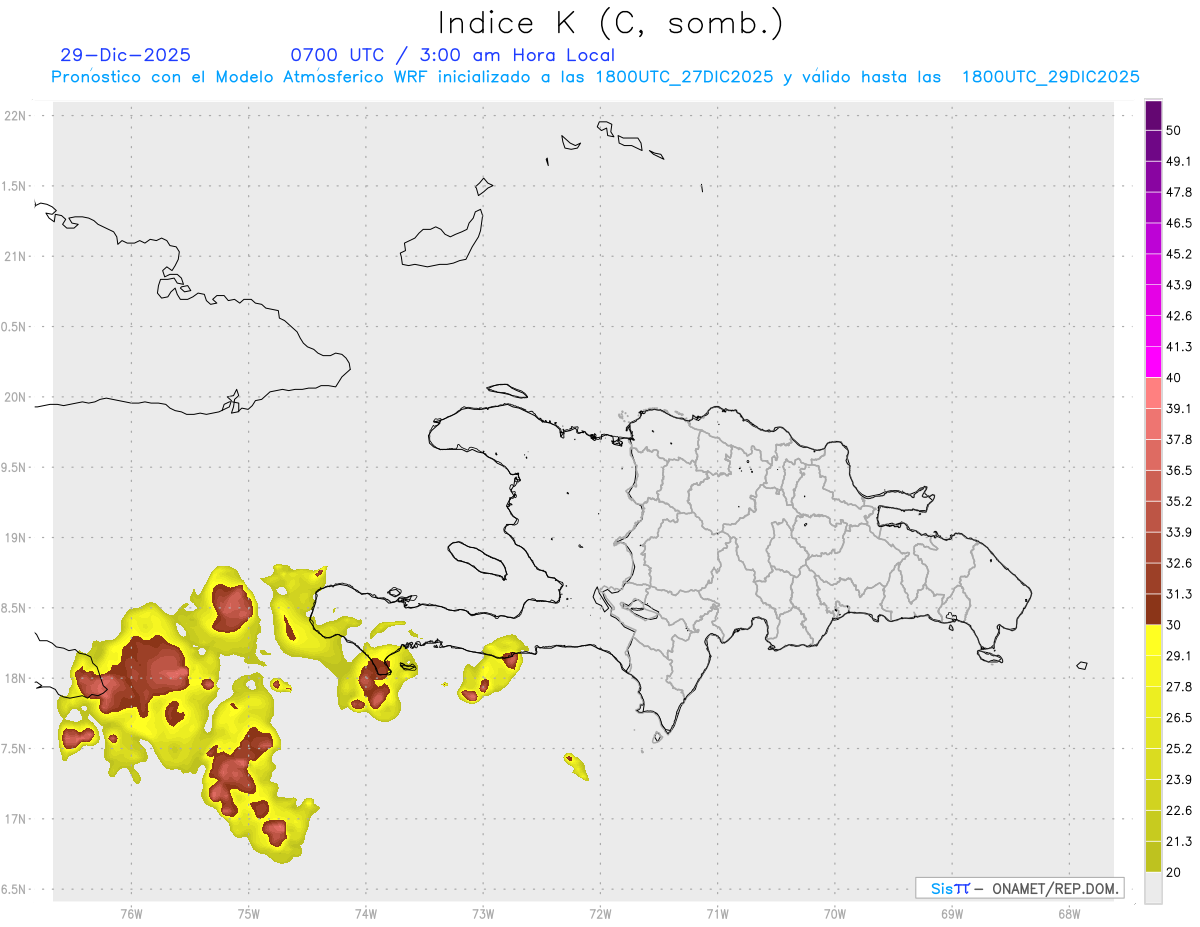1200x927 pixels.
Task: Select the "21N" latitude label
Action: 16,257
